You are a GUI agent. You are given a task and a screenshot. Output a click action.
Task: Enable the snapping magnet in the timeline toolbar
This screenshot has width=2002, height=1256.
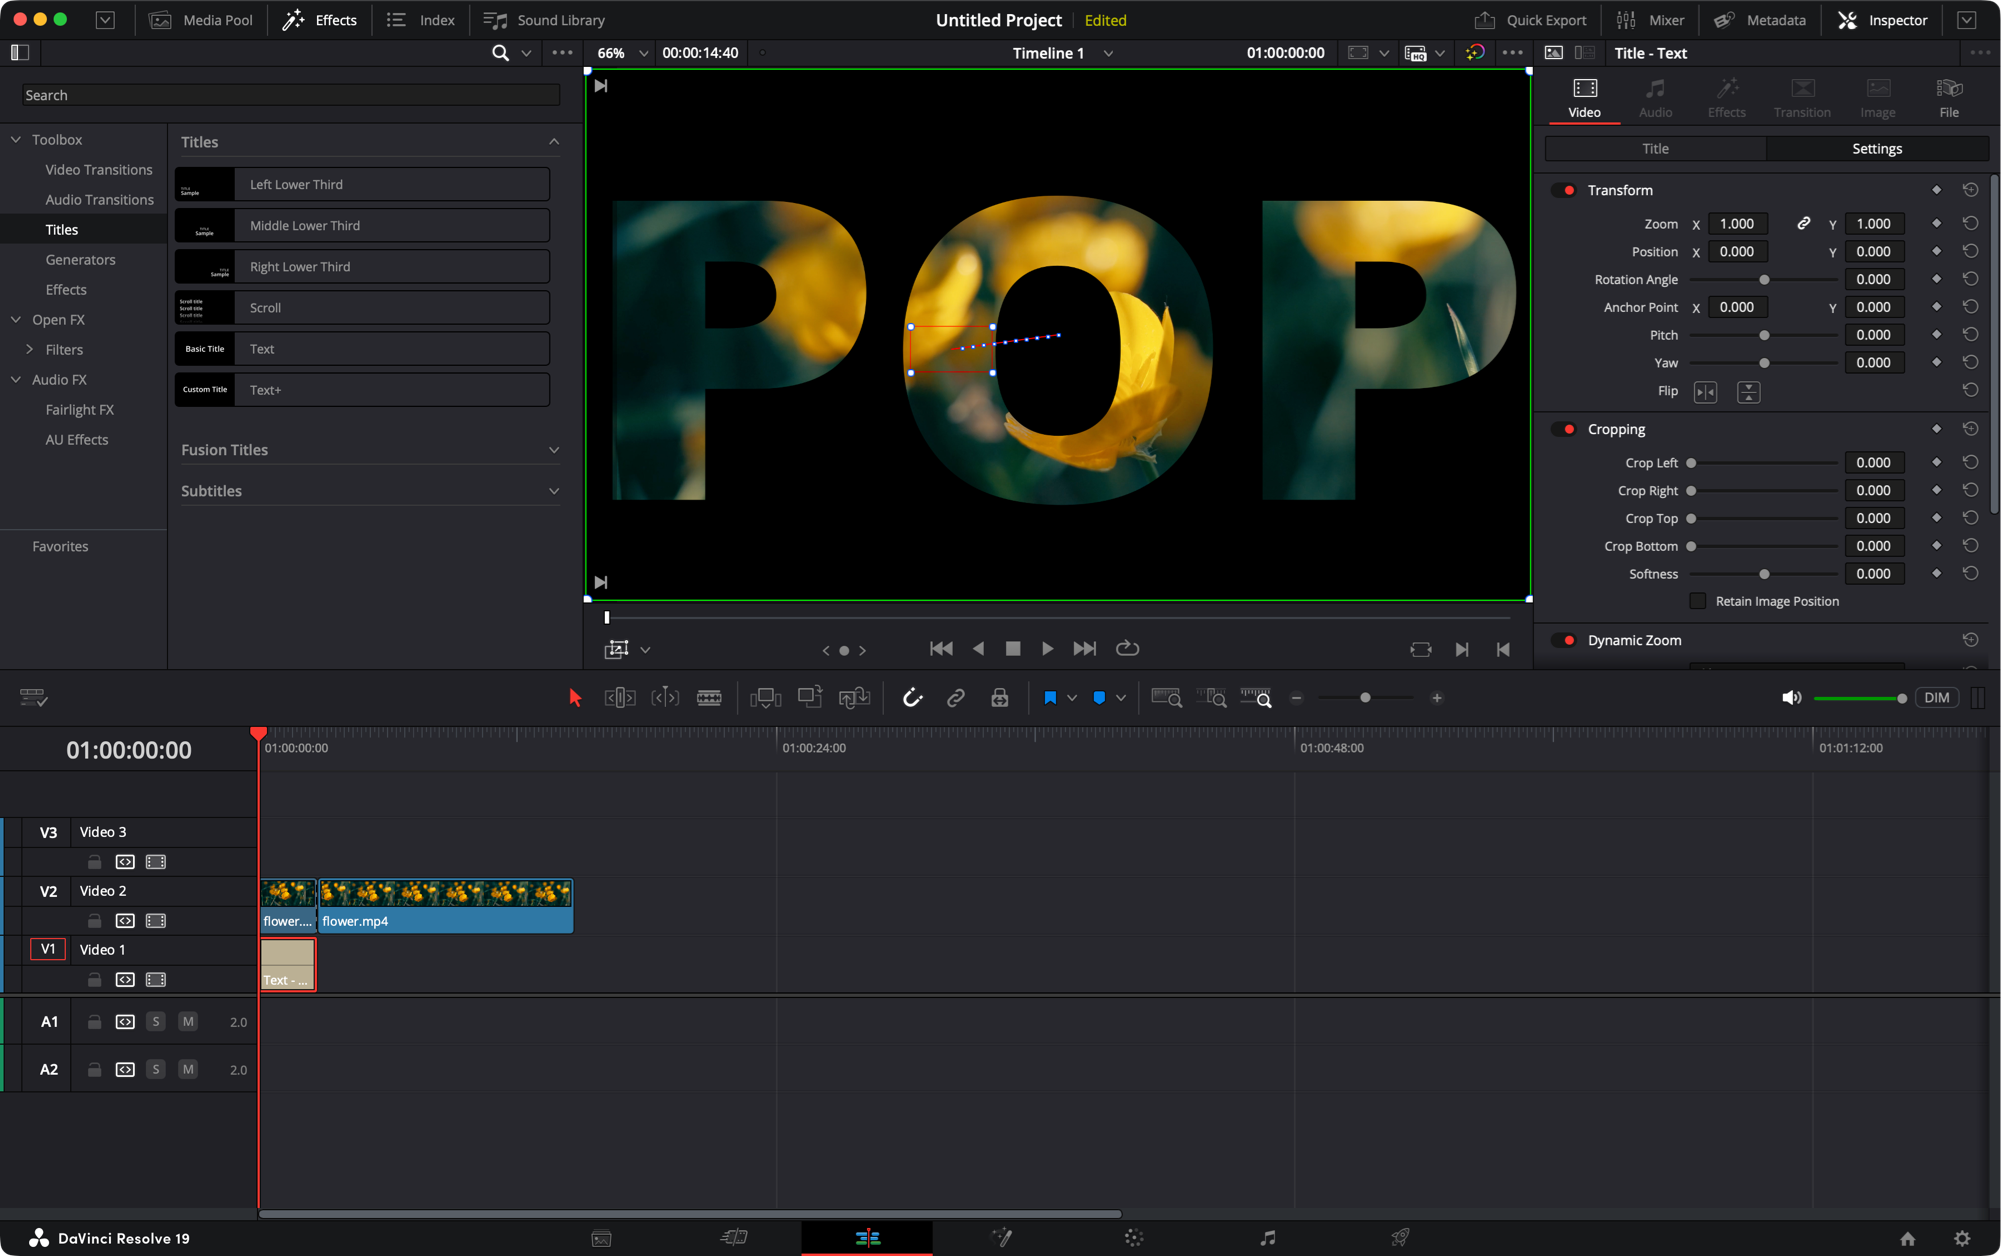pos(912,697)
